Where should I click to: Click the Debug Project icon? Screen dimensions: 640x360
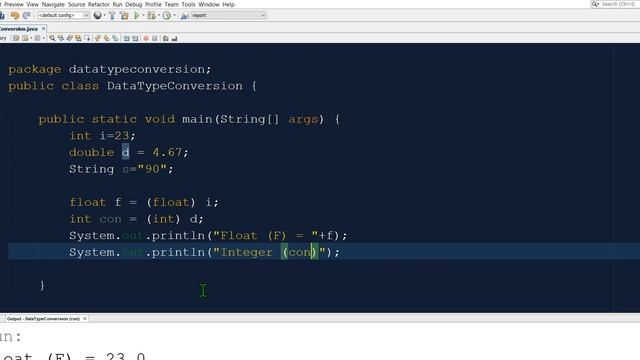pos(151,16)
